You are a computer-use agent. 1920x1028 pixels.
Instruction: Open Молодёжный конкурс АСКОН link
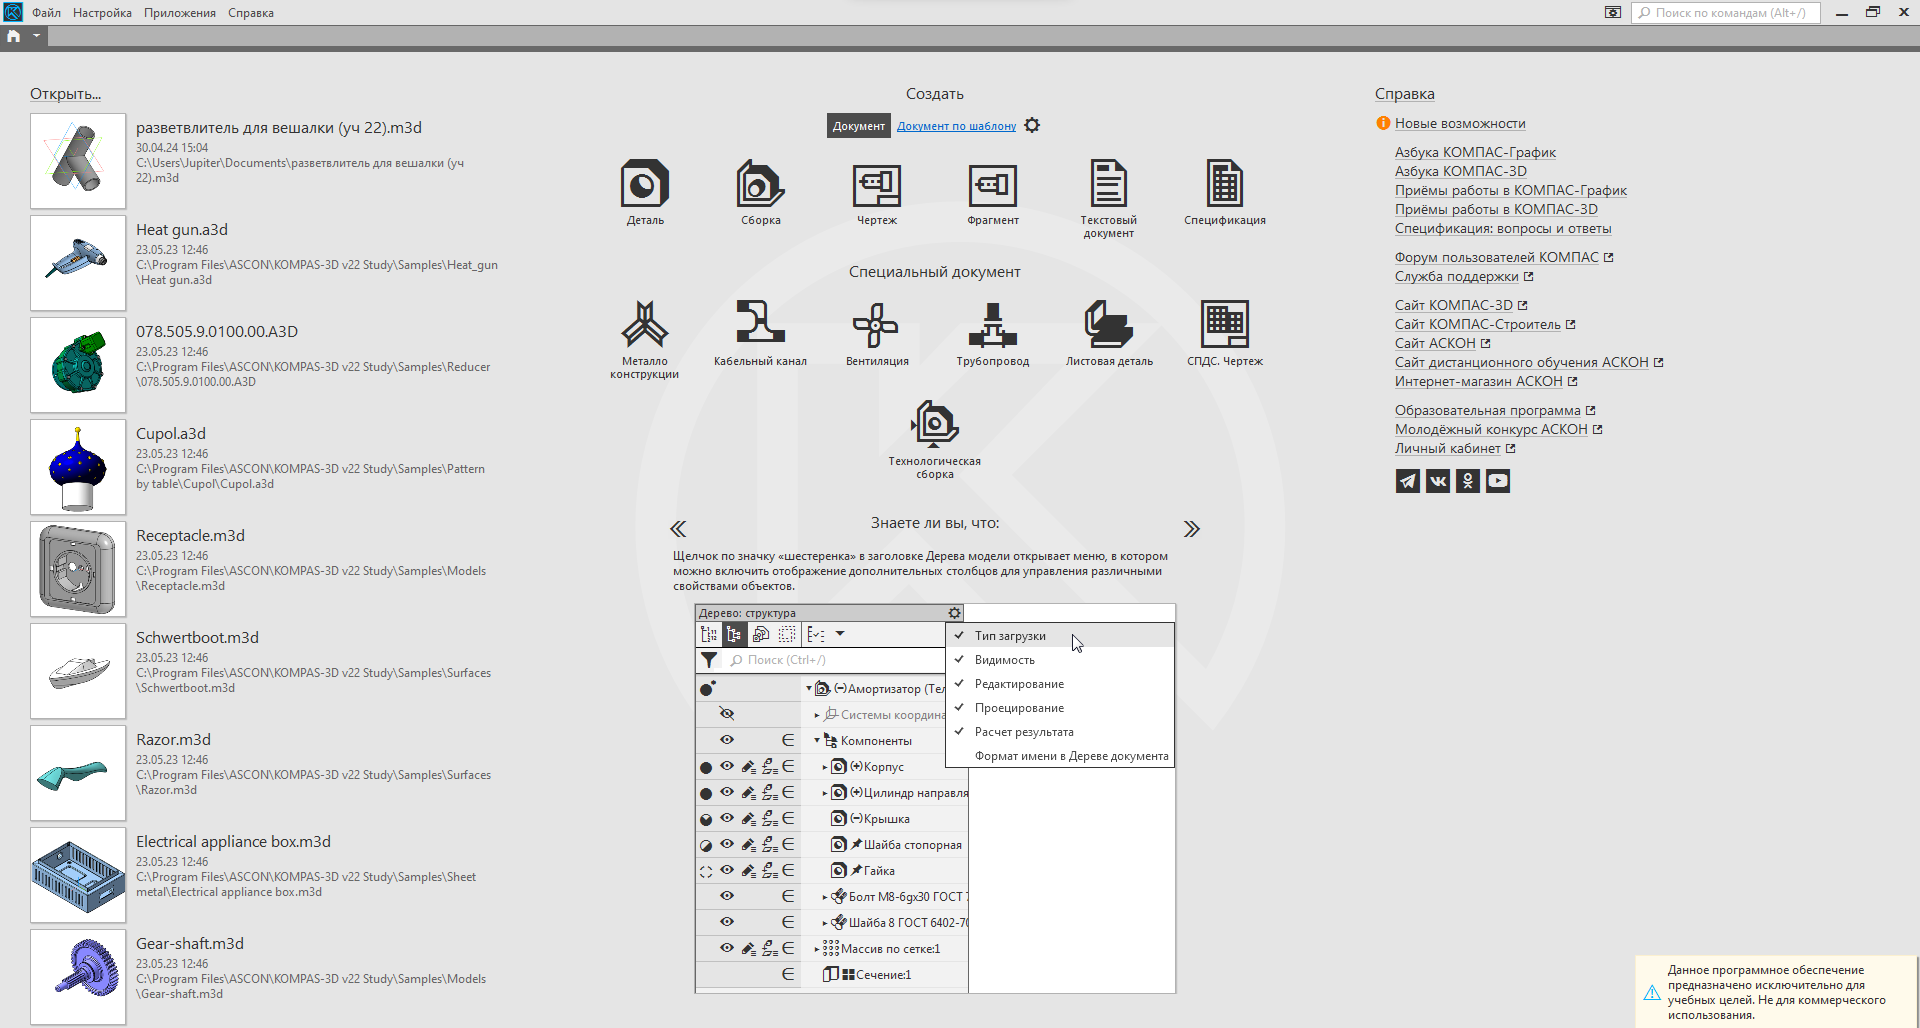click(x=1491, y=430)
